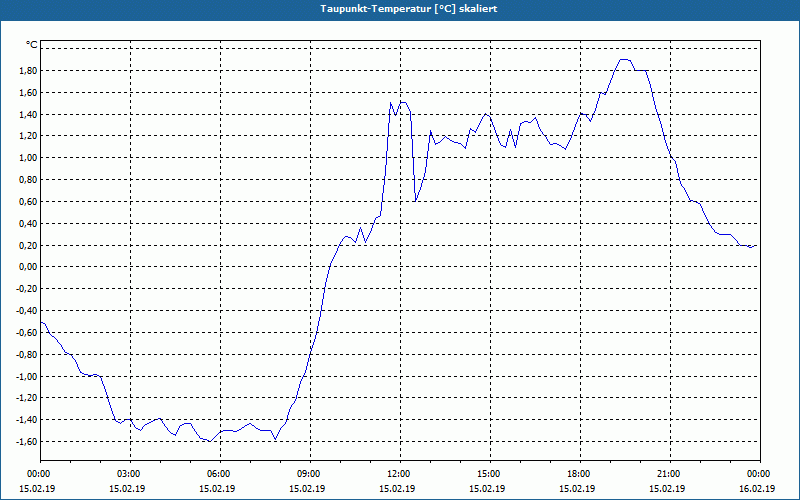Click the 09:00 time label
The height and width of the screenshot is (500, 800).
(310, 474)
